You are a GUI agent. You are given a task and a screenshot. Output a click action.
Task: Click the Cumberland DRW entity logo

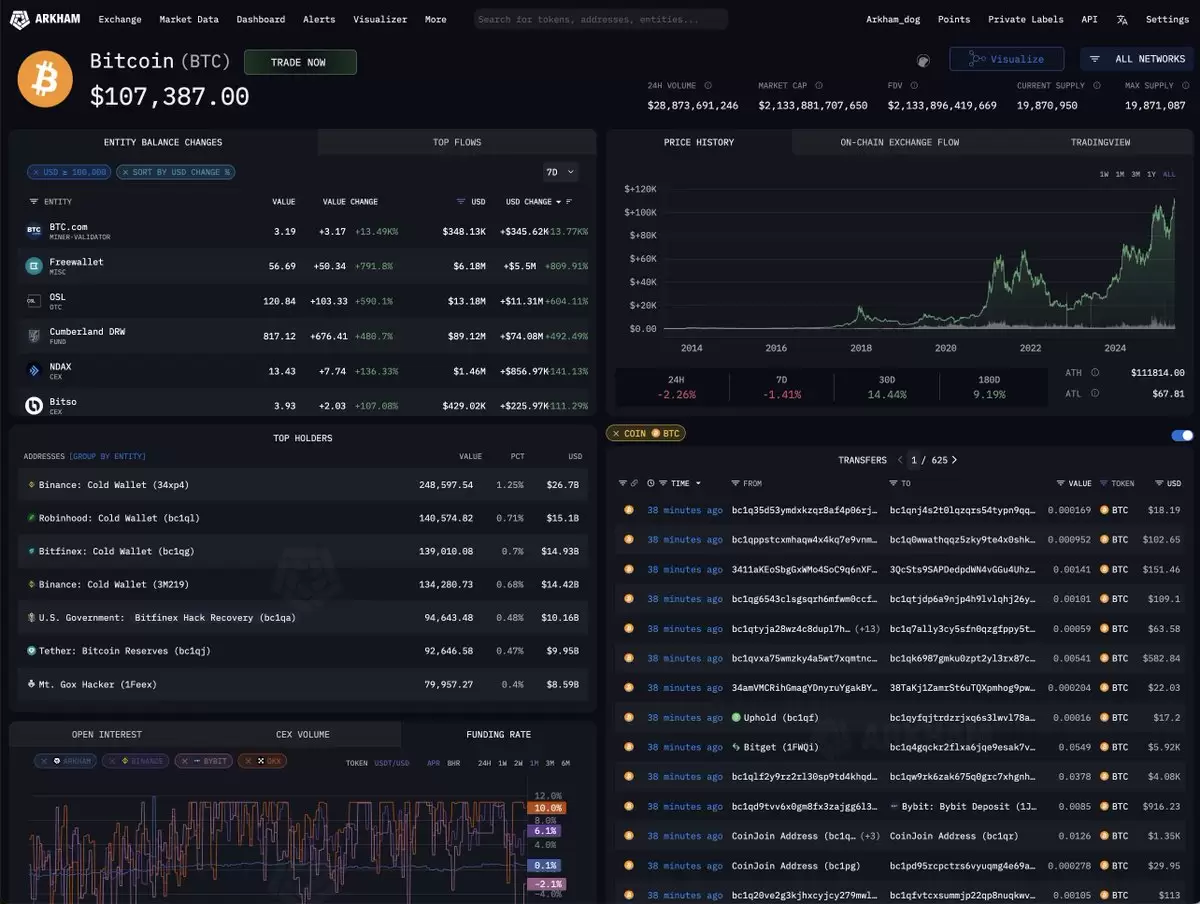coord(33,335)
